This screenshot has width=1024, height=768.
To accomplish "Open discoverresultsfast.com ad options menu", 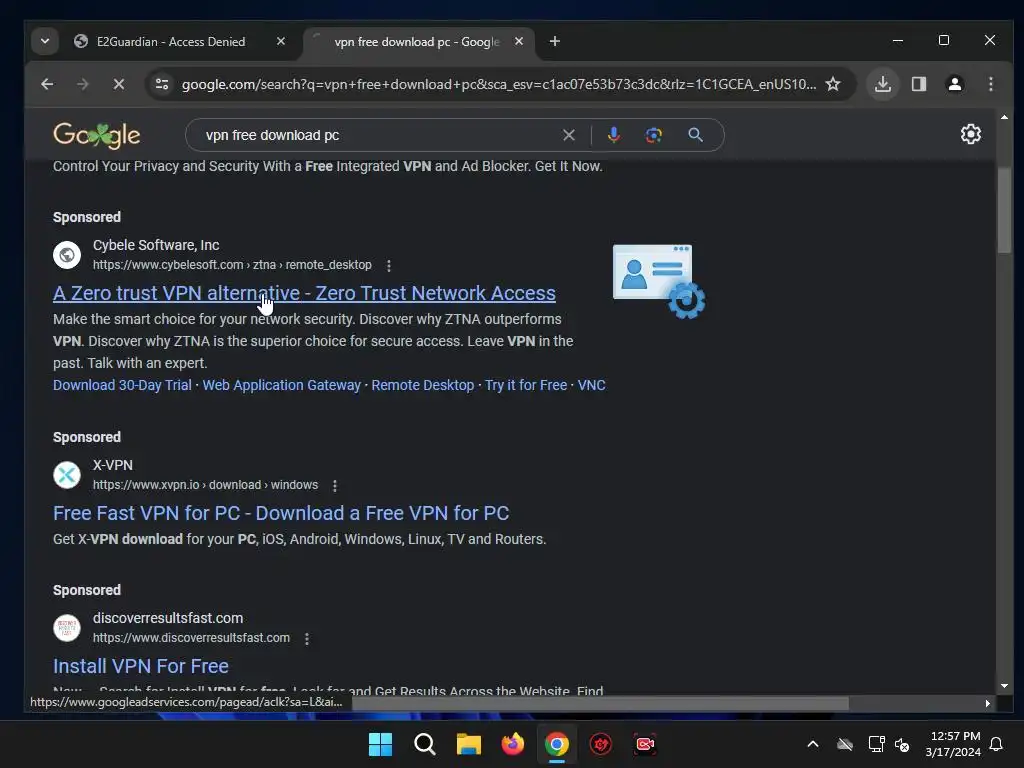I will click(x=306, y=639).
